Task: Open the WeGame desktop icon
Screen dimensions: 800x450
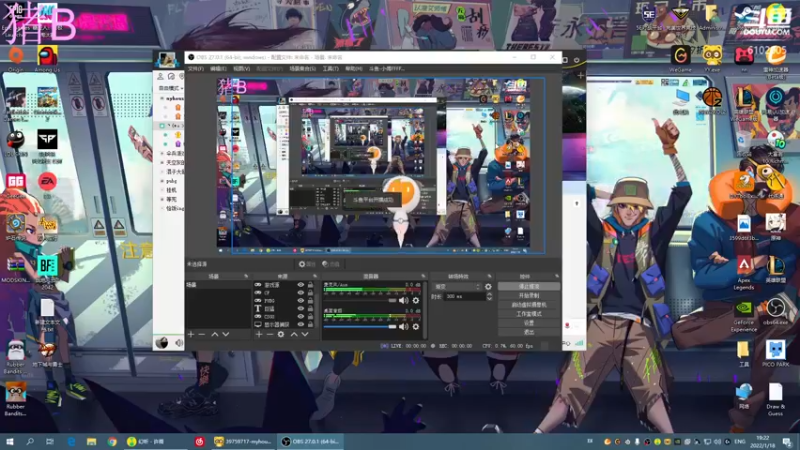Action: (680, 59)
